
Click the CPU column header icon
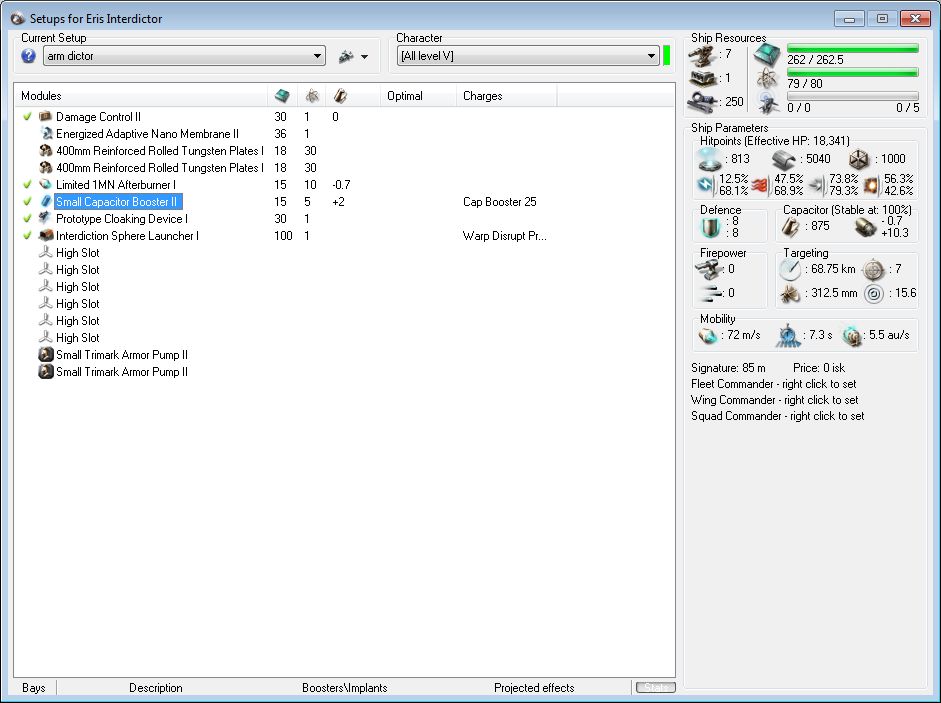pos(281,95)
